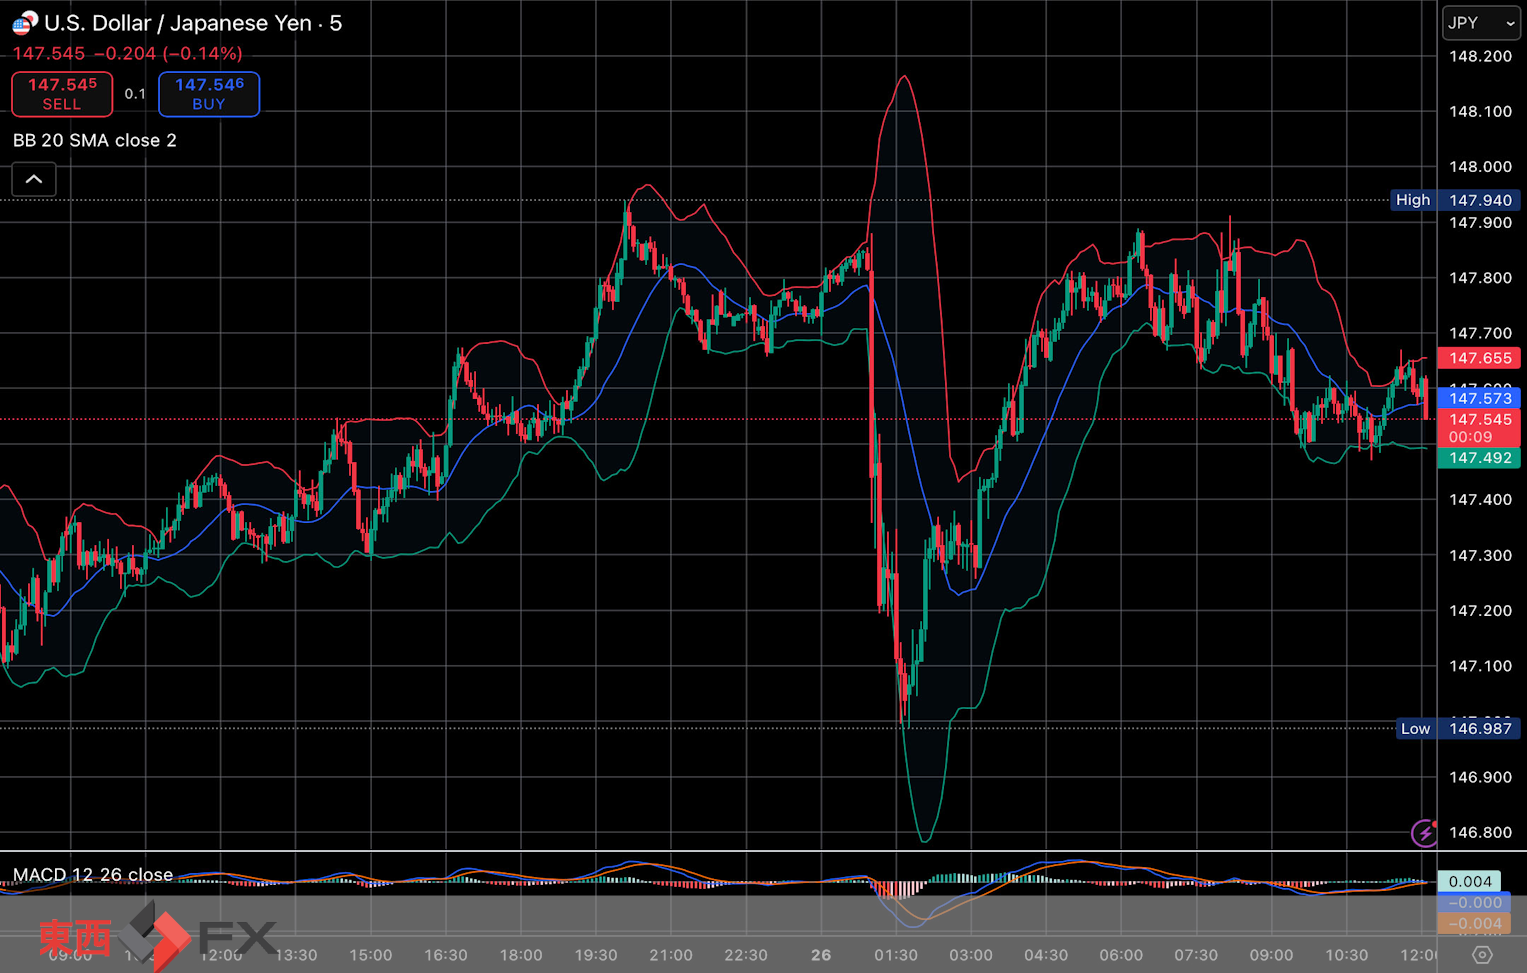This screenshot has width=1527, height=973.
Task: Click the 26 date marker on time axis
Action: [821, 955]
